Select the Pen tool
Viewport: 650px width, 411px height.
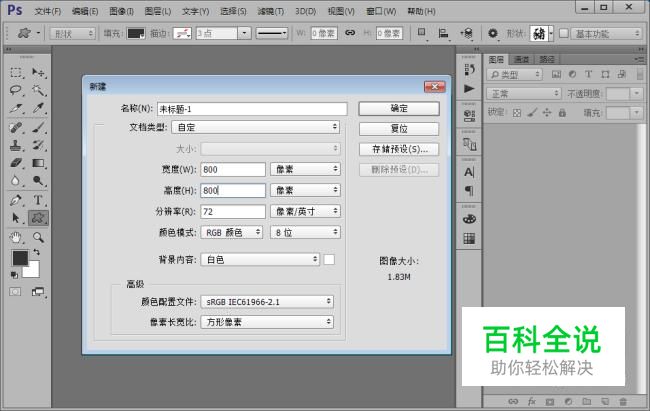16,200
